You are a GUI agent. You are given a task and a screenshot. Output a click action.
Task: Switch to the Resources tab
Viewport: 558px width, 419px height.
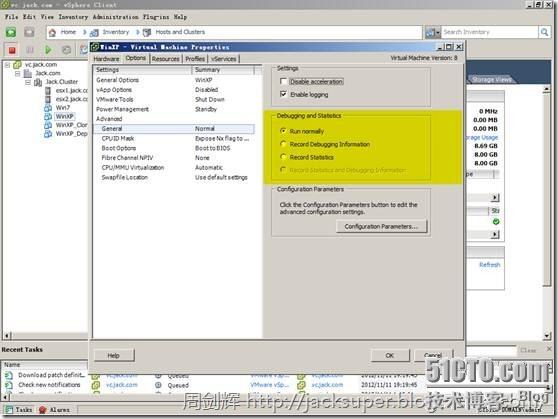click(165, 59)
